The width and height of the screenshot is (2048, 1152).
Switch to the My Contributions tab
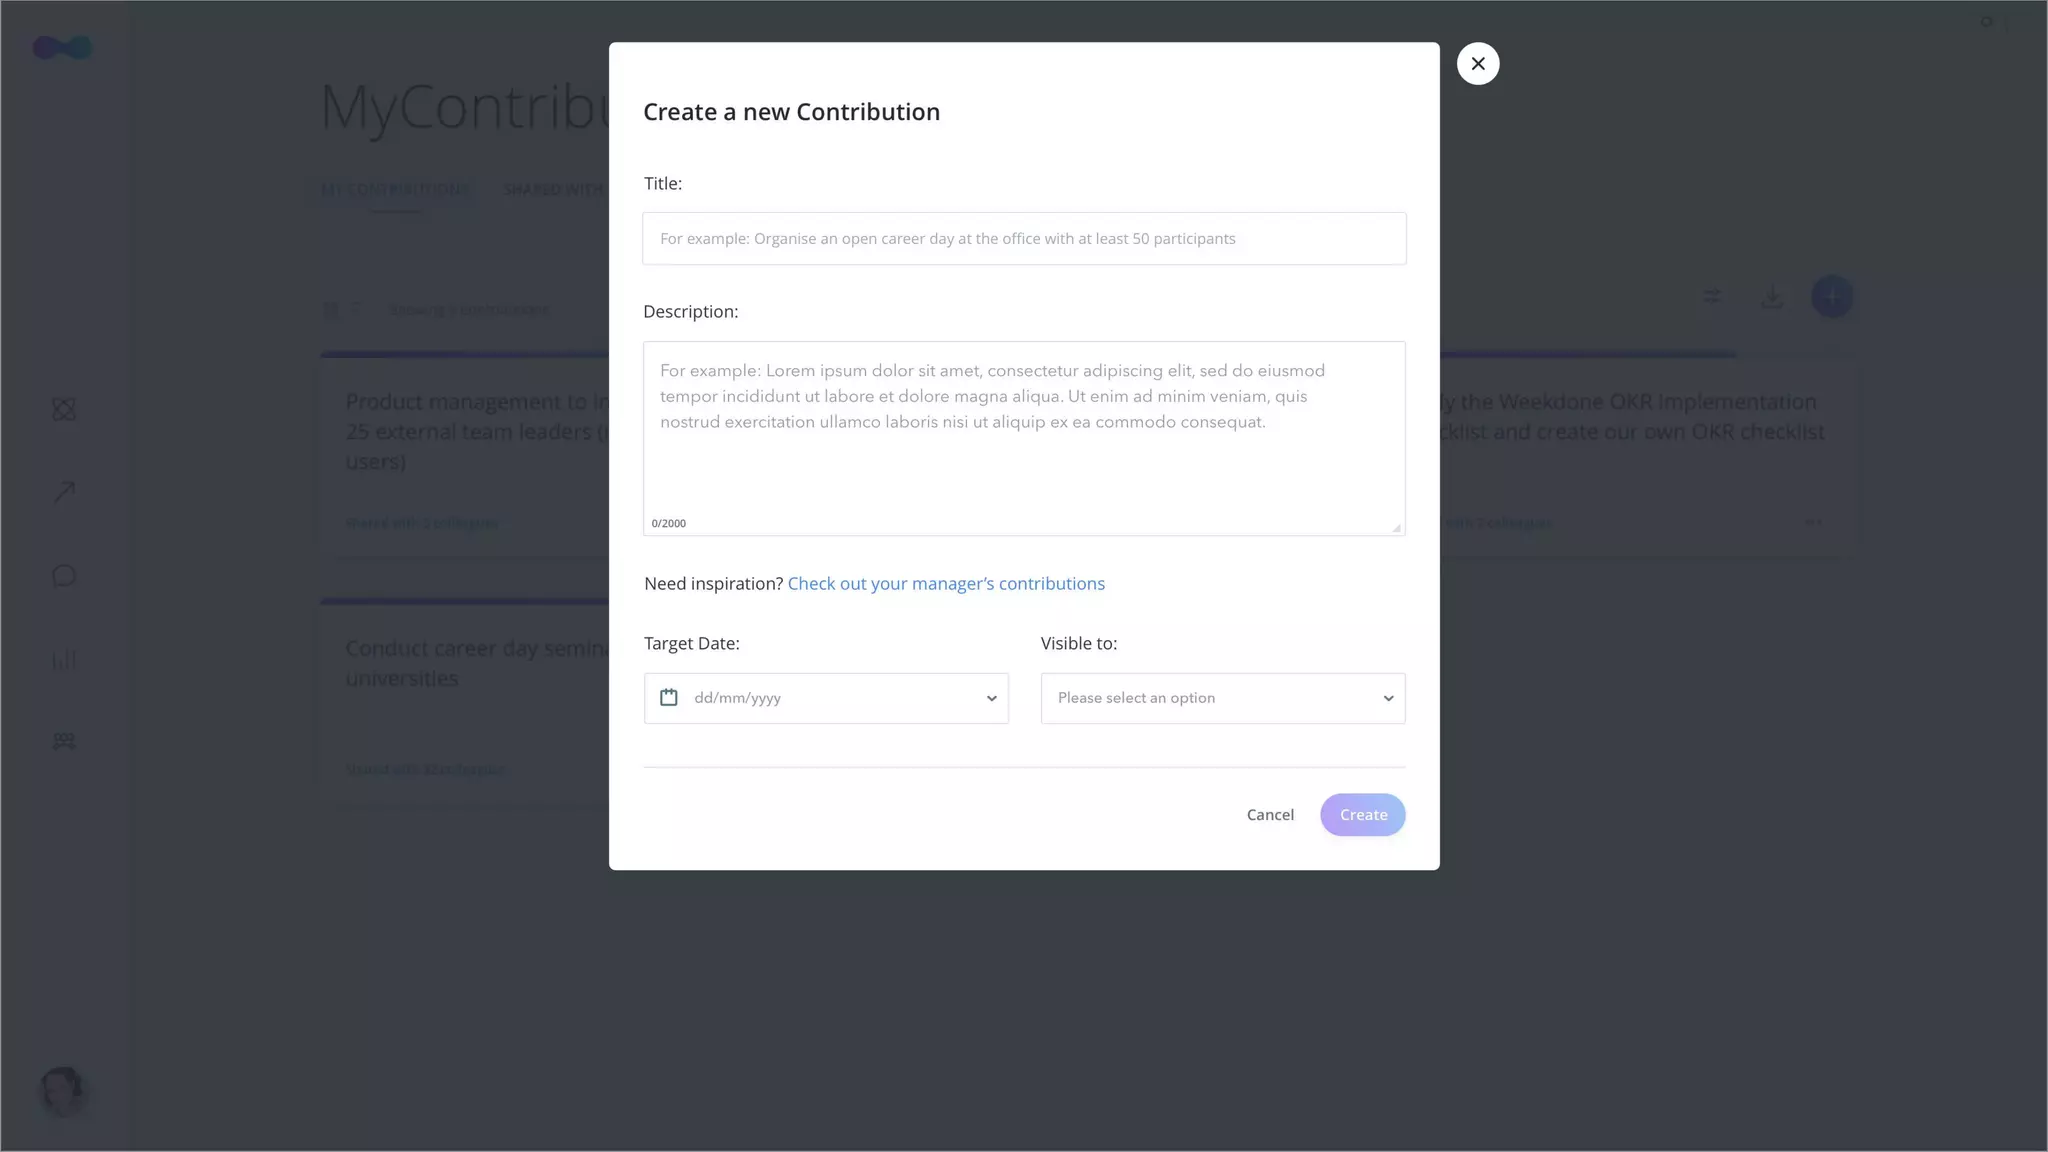tap(395, 189)
